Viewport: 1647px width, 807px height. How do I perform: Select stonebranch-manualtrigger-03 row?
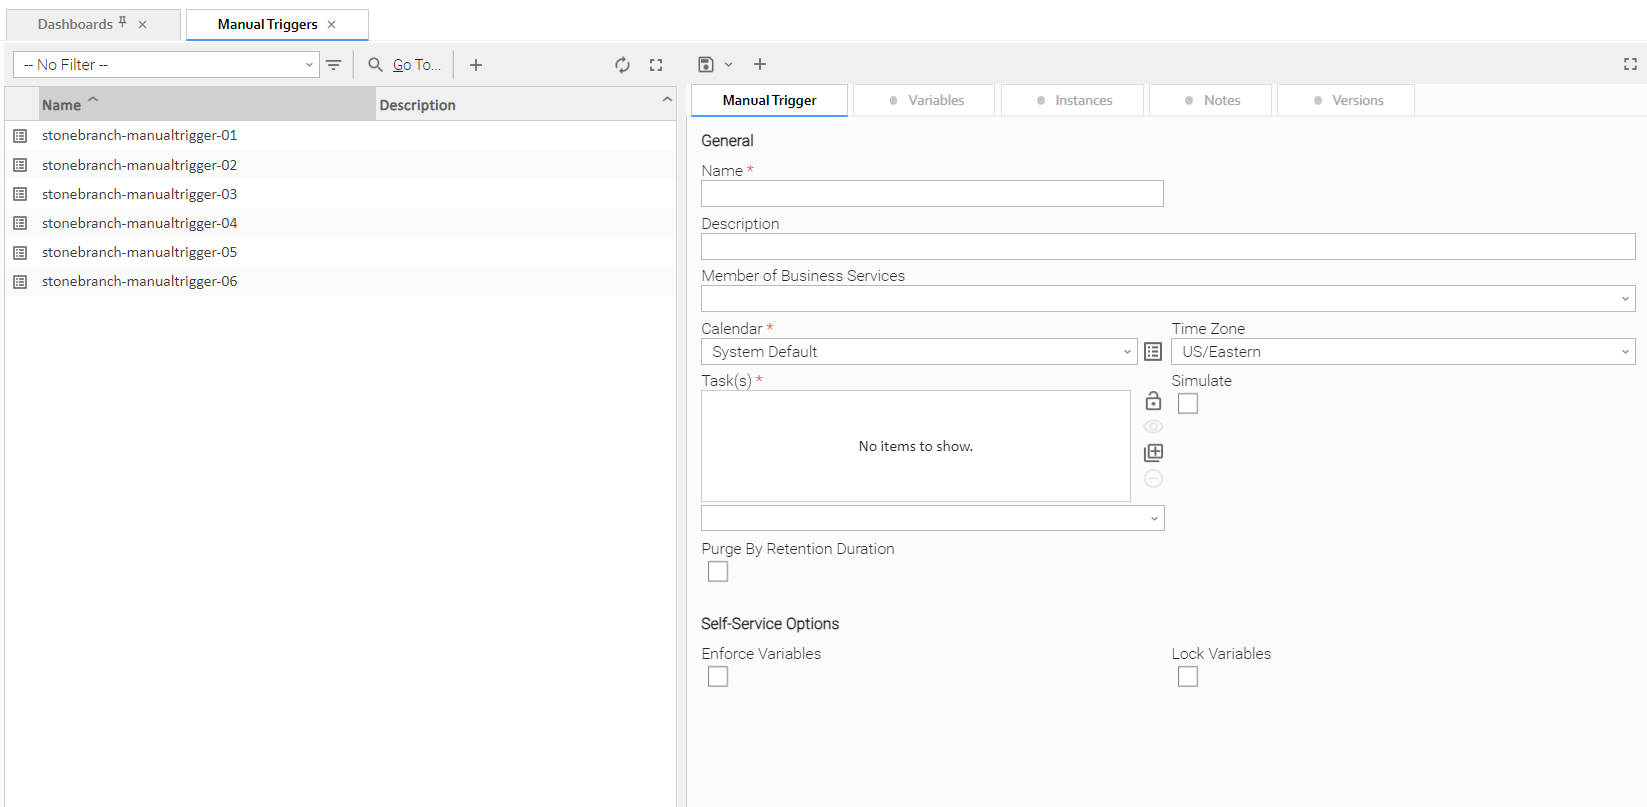click(x=140, y=194)
